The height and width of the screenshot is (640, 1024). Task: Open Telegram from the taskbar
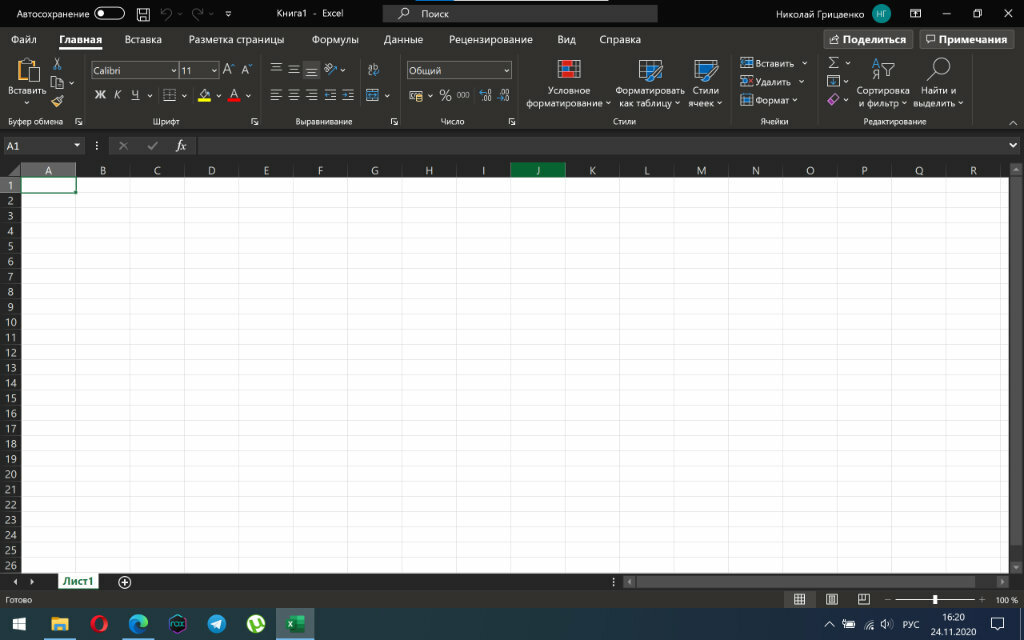coord(217,624)
